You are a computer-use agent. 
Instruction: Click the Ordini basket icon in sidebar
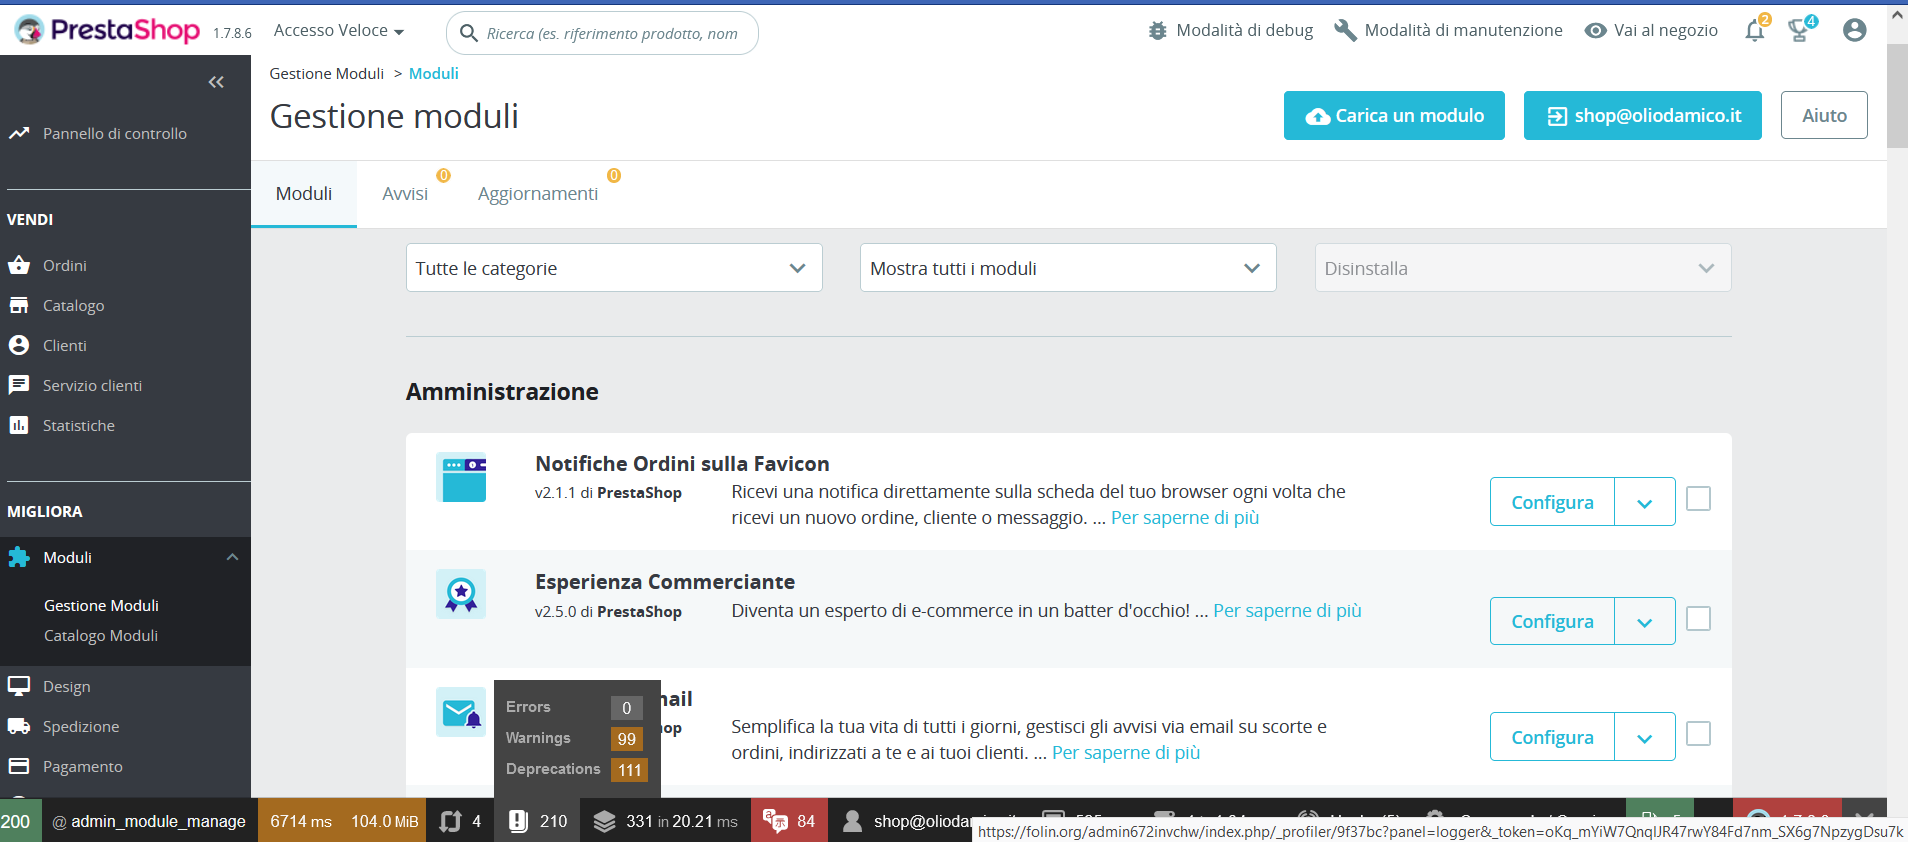pos(19,265)
